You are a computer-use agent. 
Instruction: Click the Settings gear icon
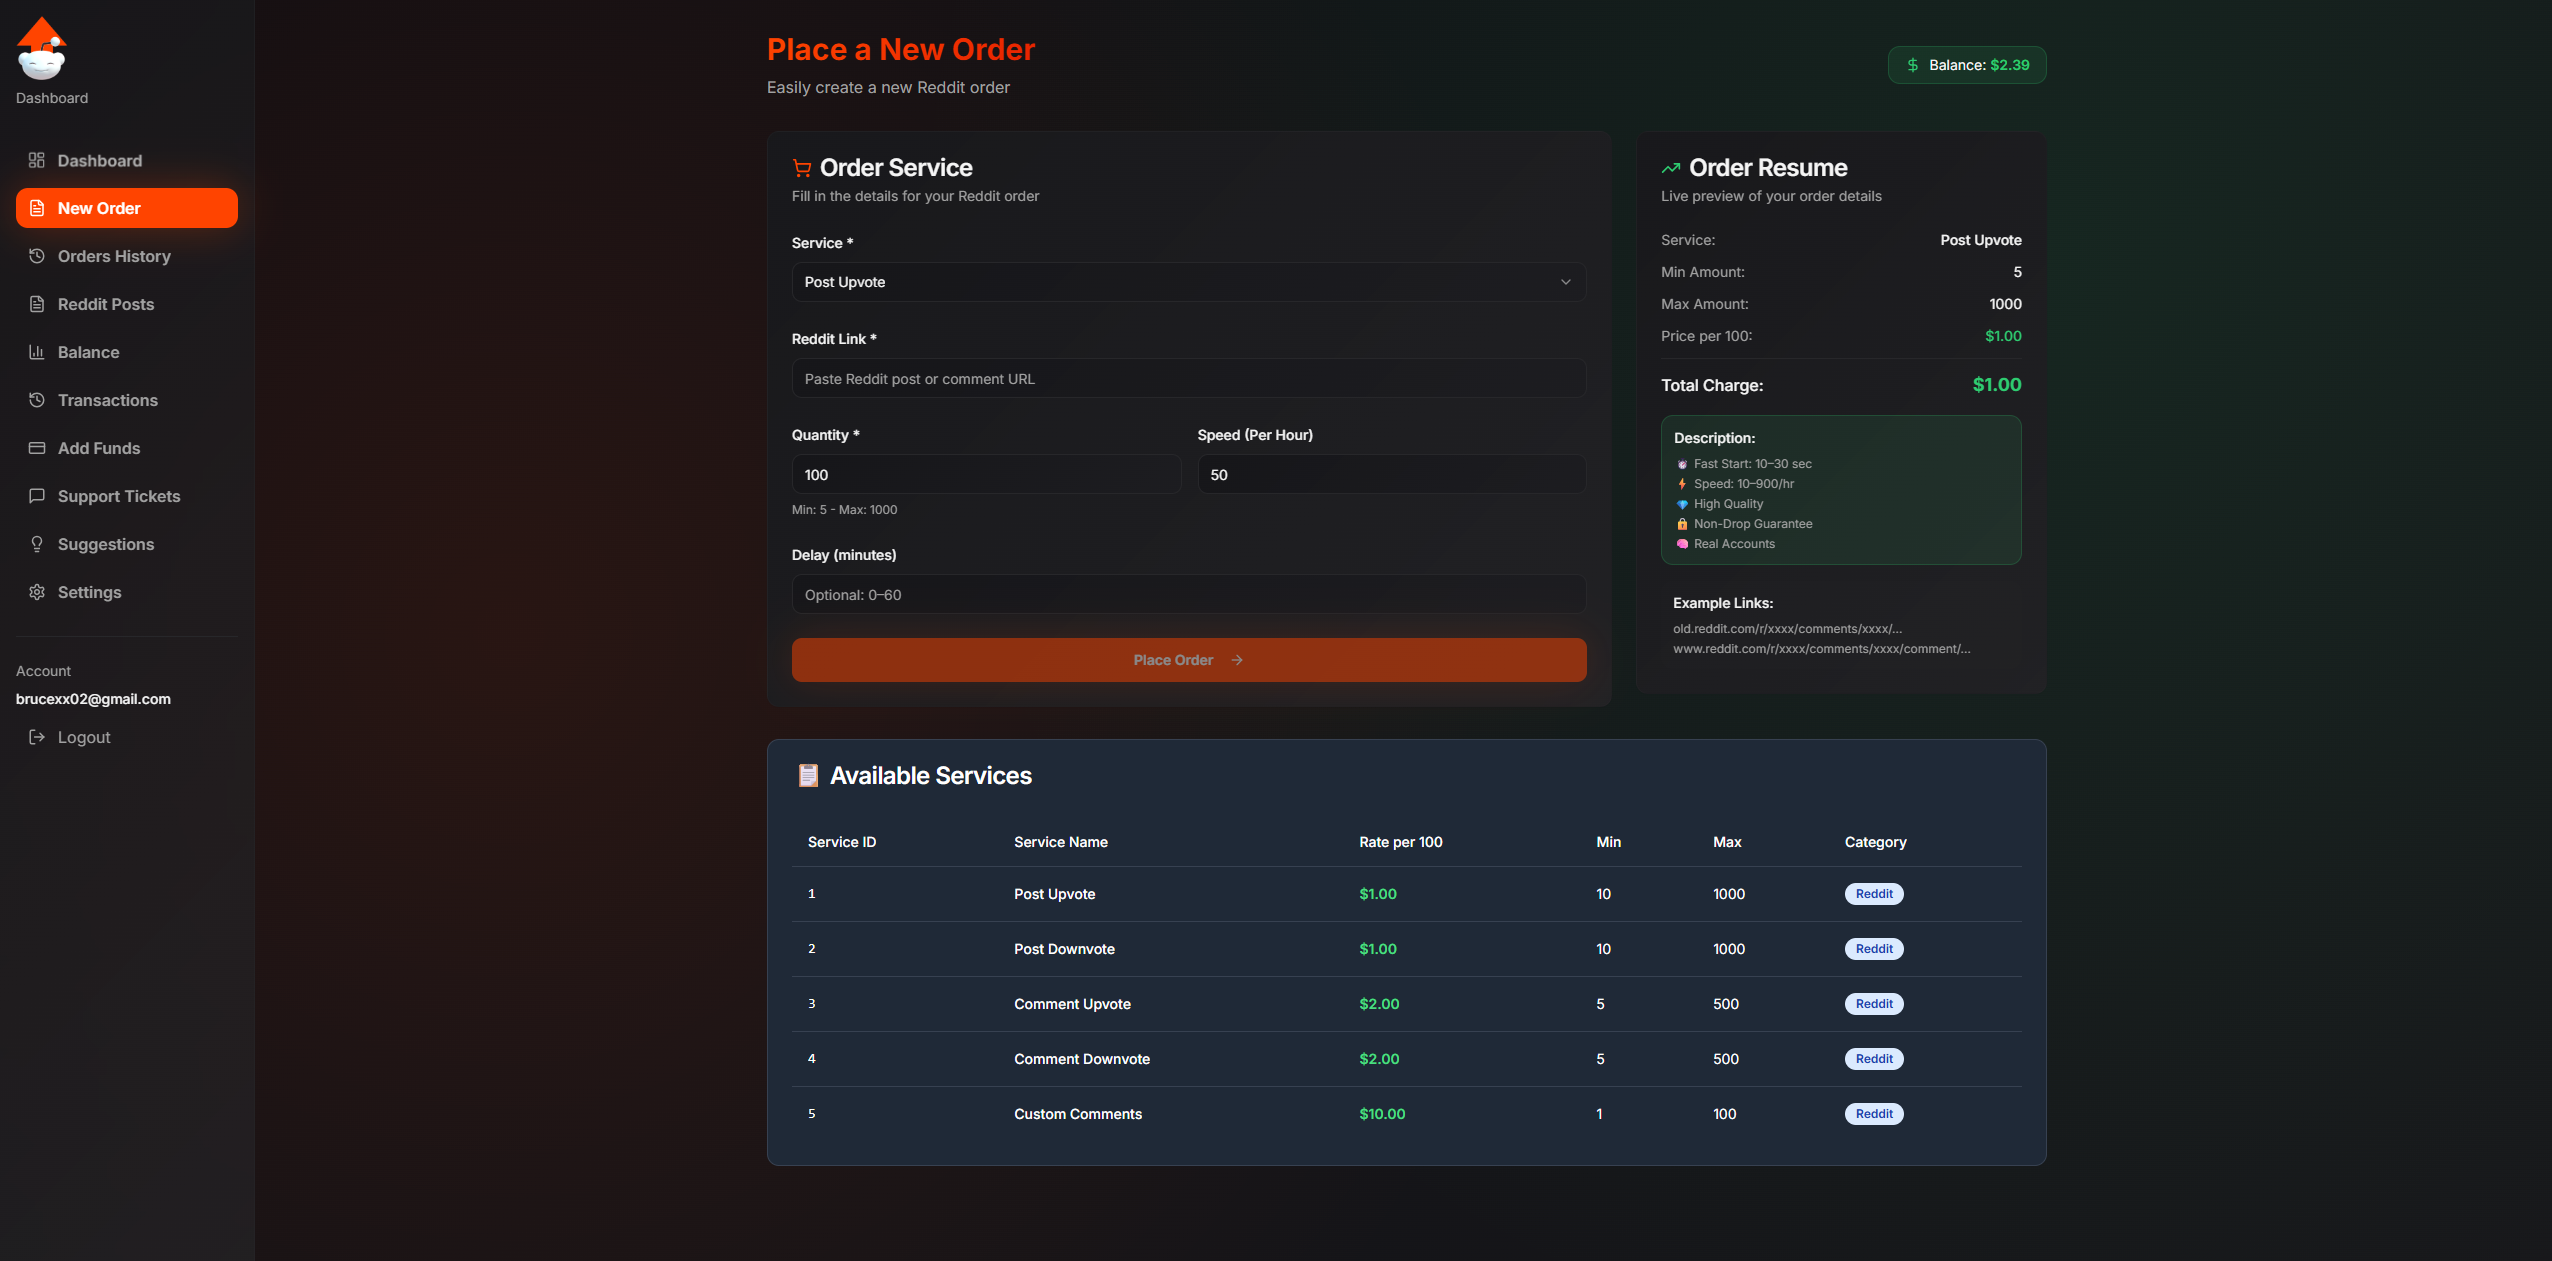(36, 592)
